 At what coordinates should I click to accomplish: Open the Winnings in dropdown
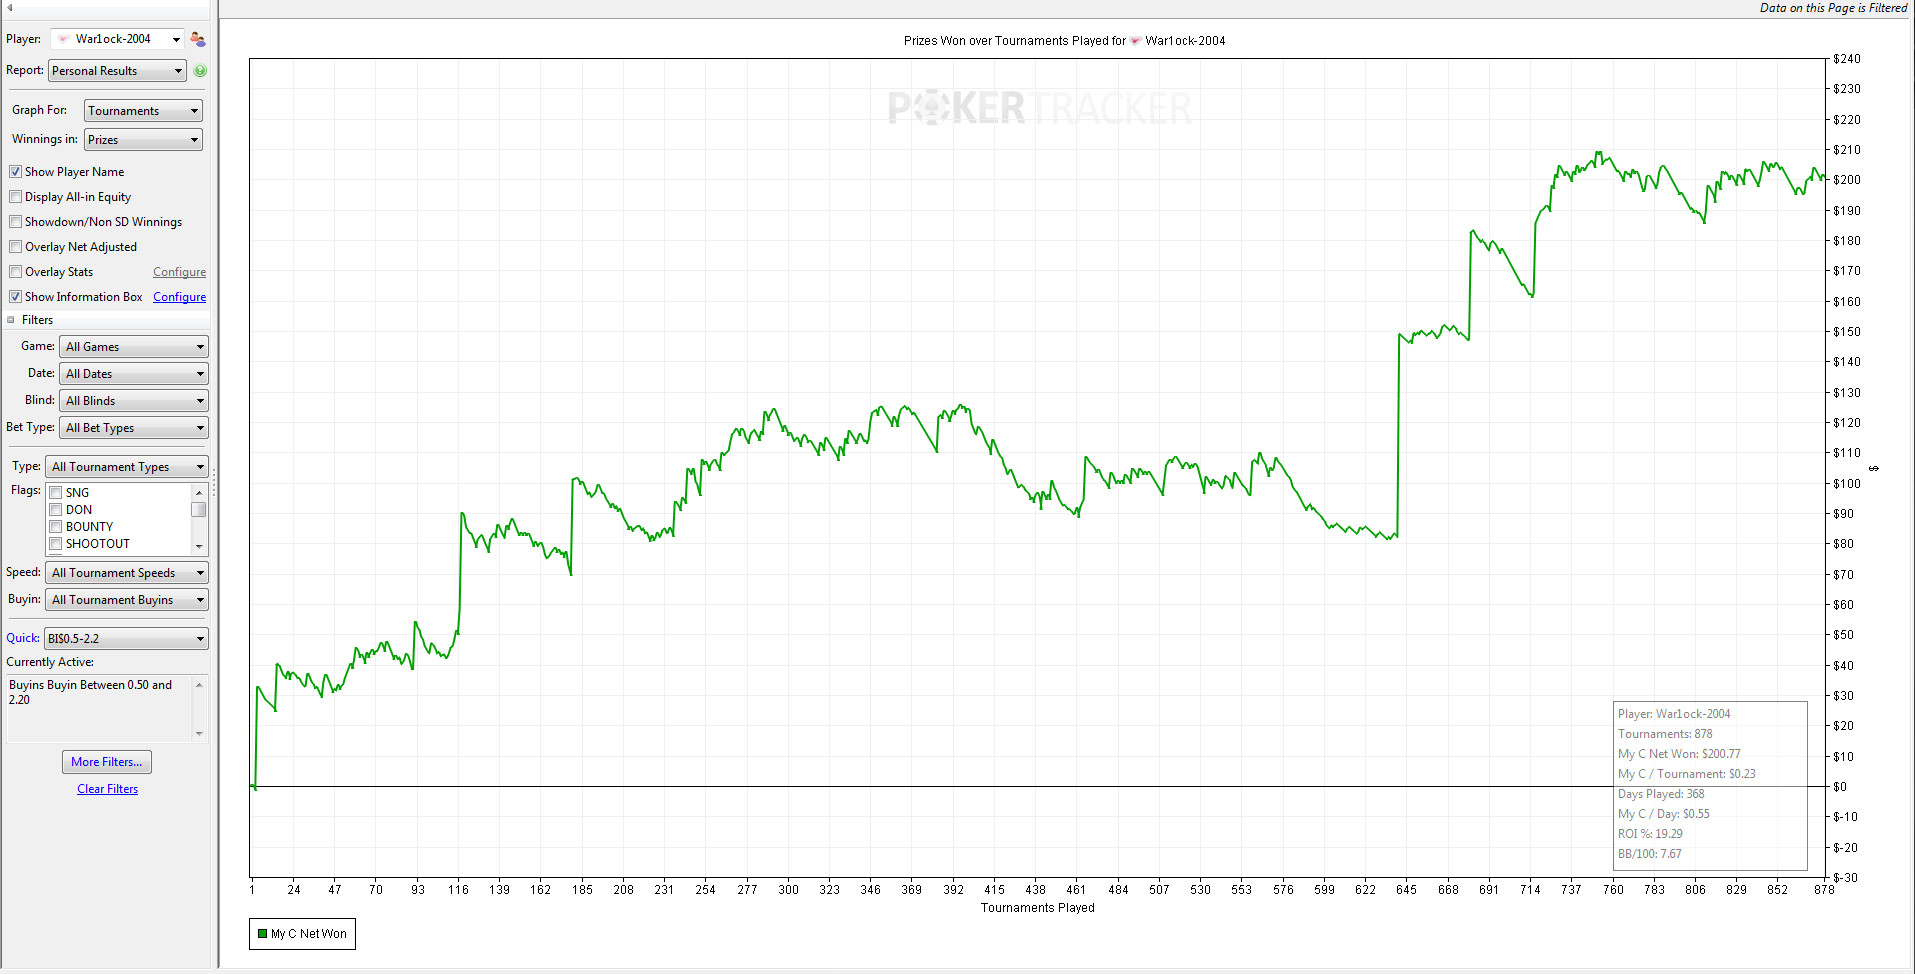click(x=143, y=140)
